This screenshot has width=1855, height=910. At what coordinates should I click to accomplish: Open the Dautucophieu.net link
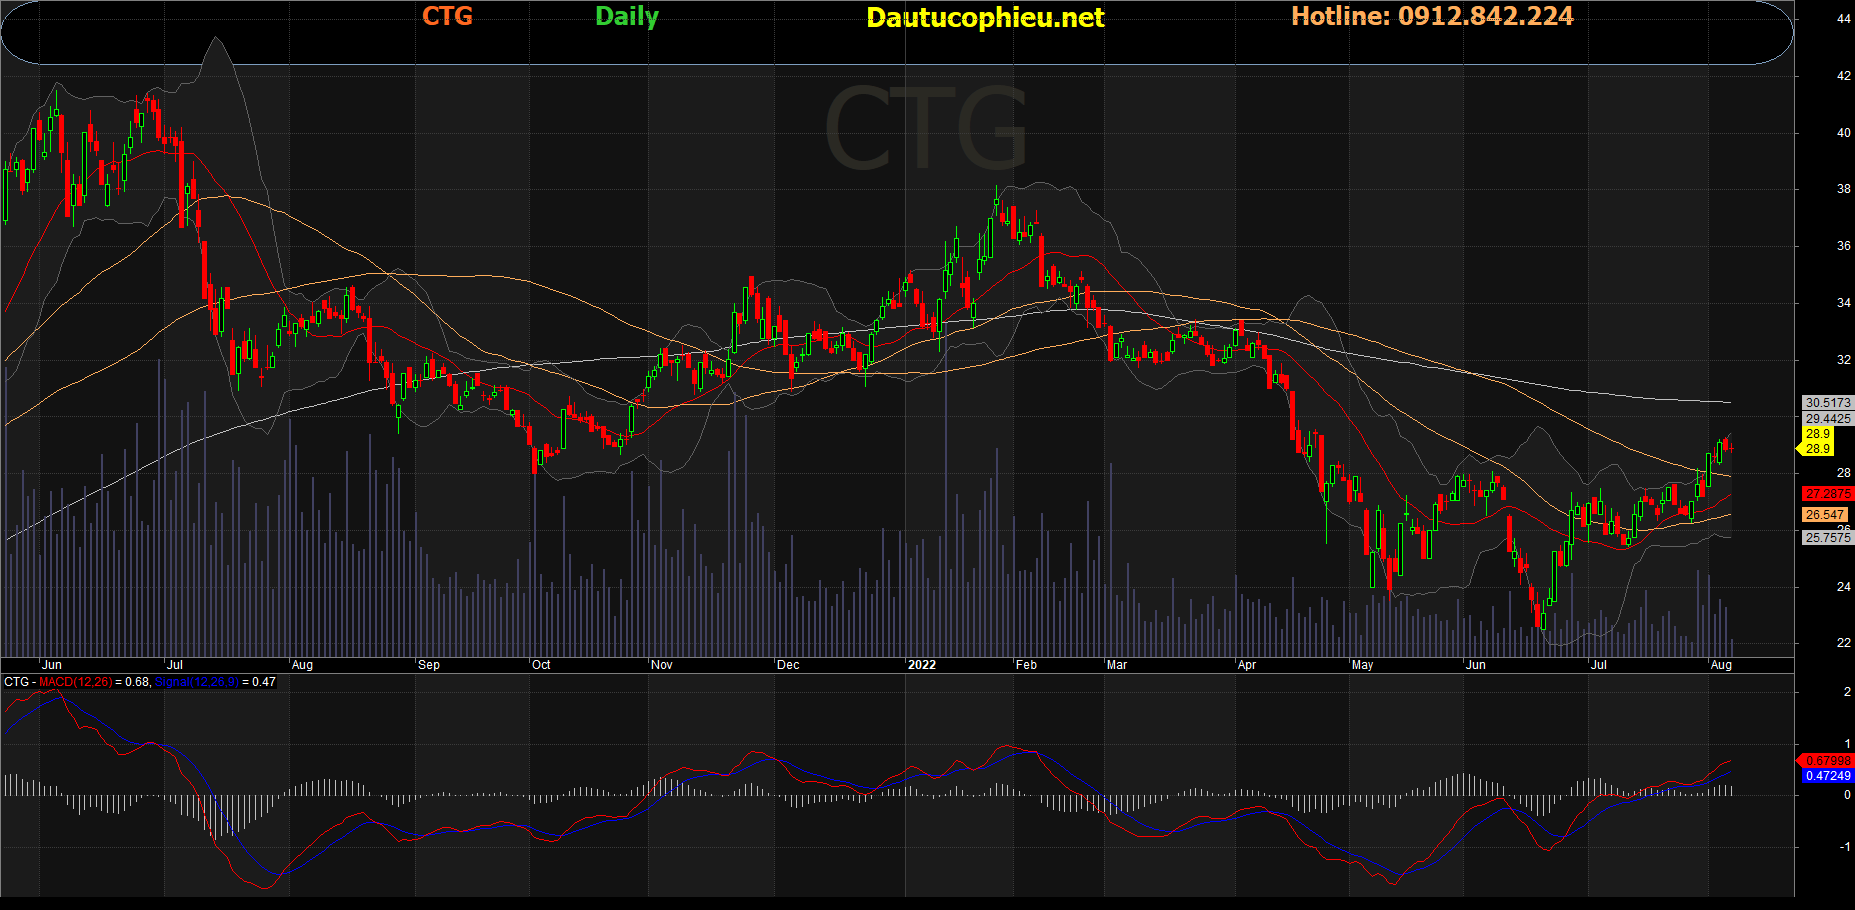tap(984, 18)
